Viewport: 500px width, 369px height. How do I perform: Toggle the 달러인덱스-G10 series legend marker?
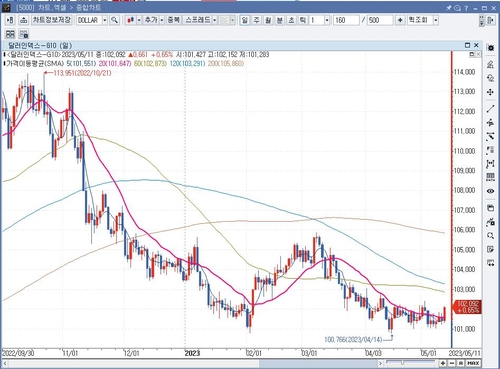coord(4,55)
